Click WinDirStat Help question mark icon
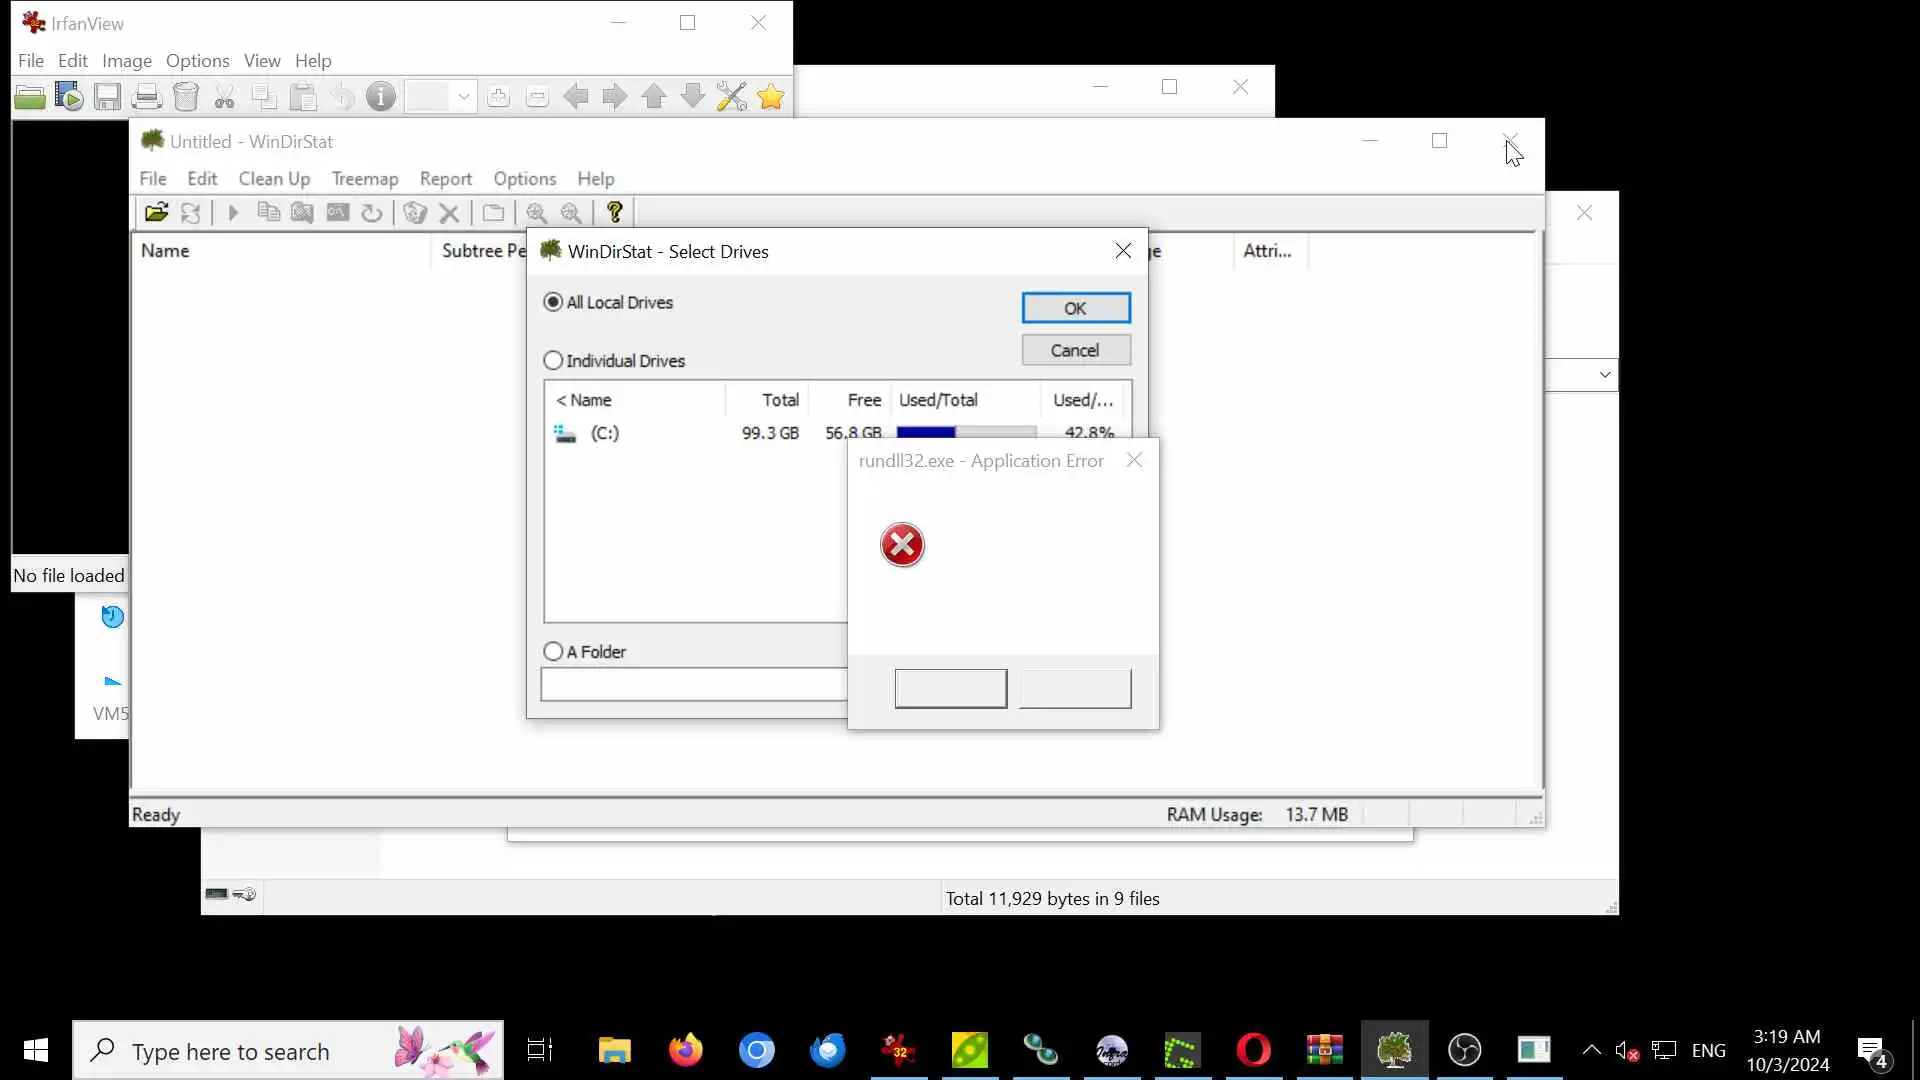 point(614,213)
